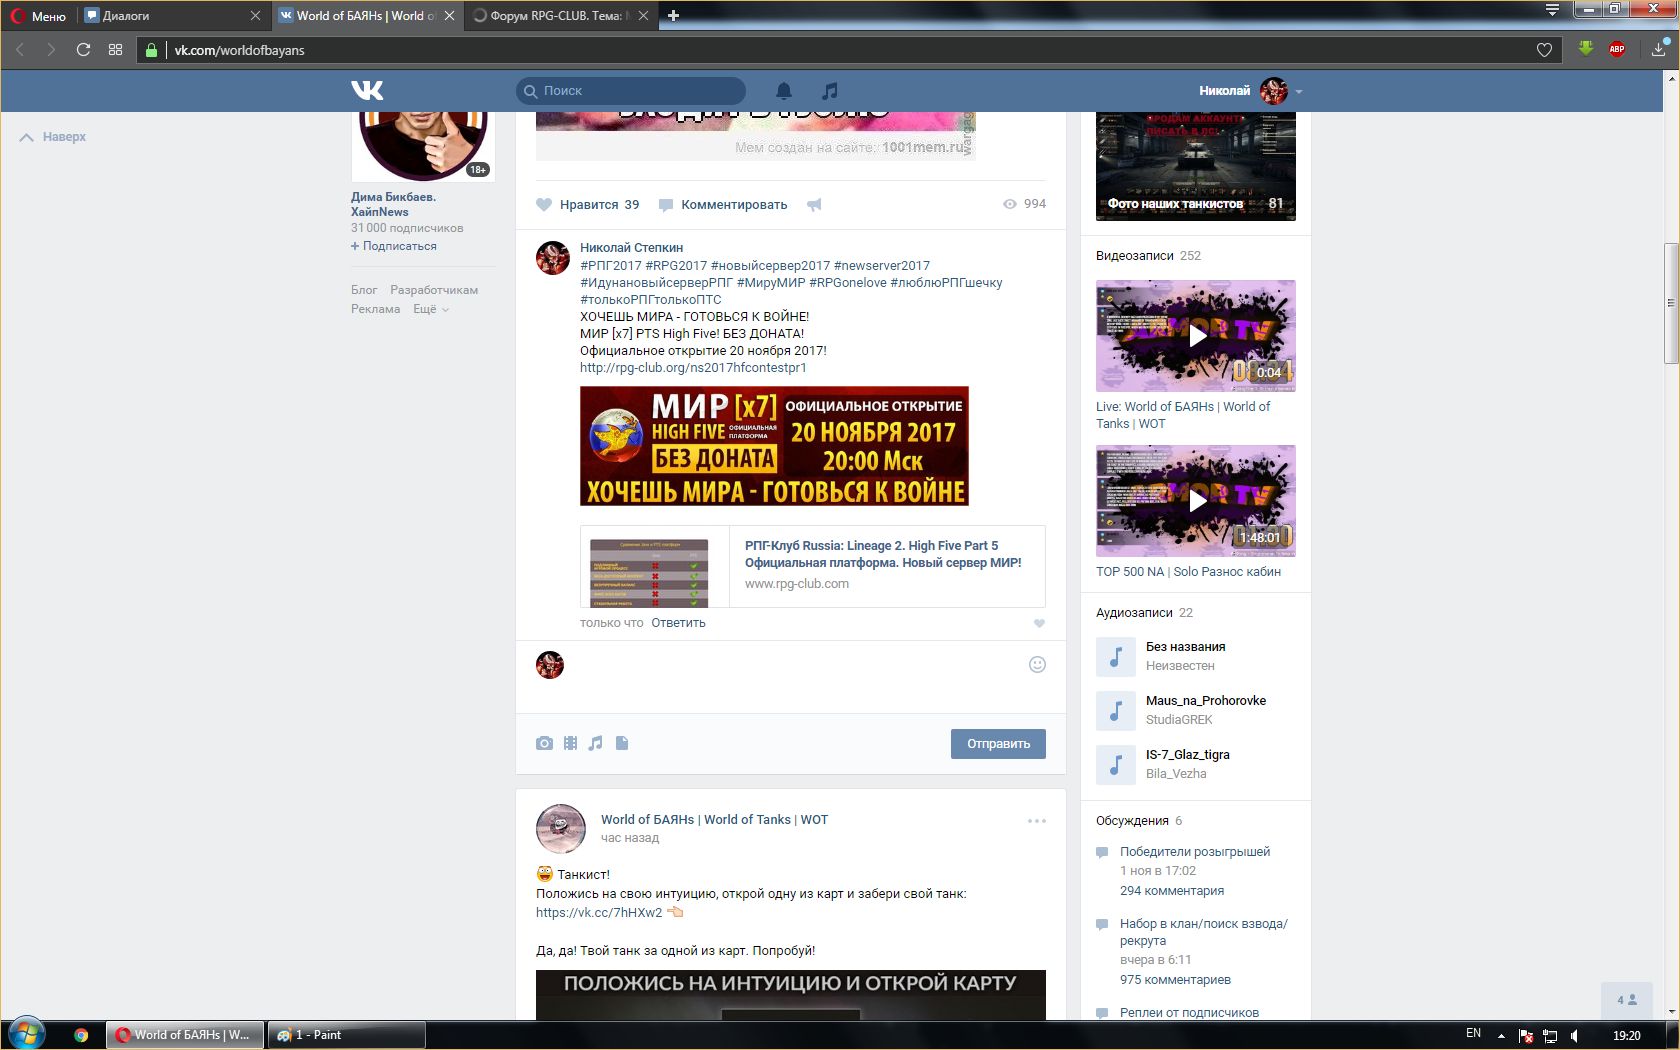Screen dimensions: 1680x1050
Task: Open Николай Степкин's profile from the comment
Action: tap(631, 247)
